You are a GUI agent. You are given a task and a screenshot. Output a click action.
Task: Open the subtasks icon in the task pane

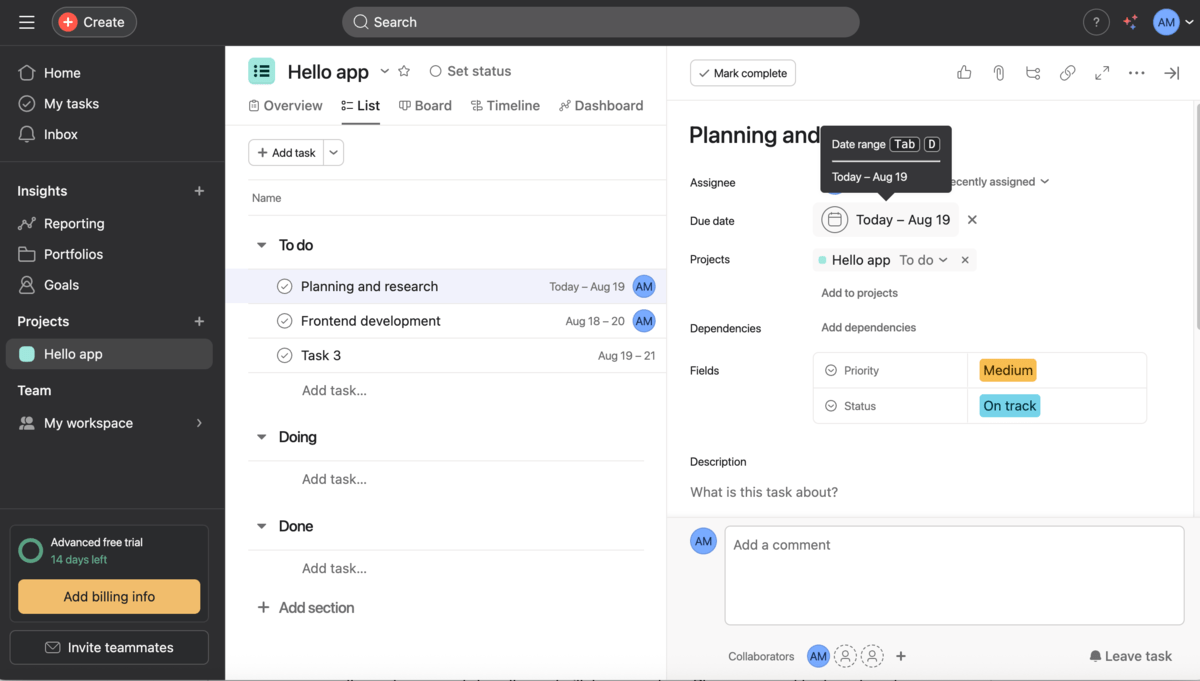1033,72
